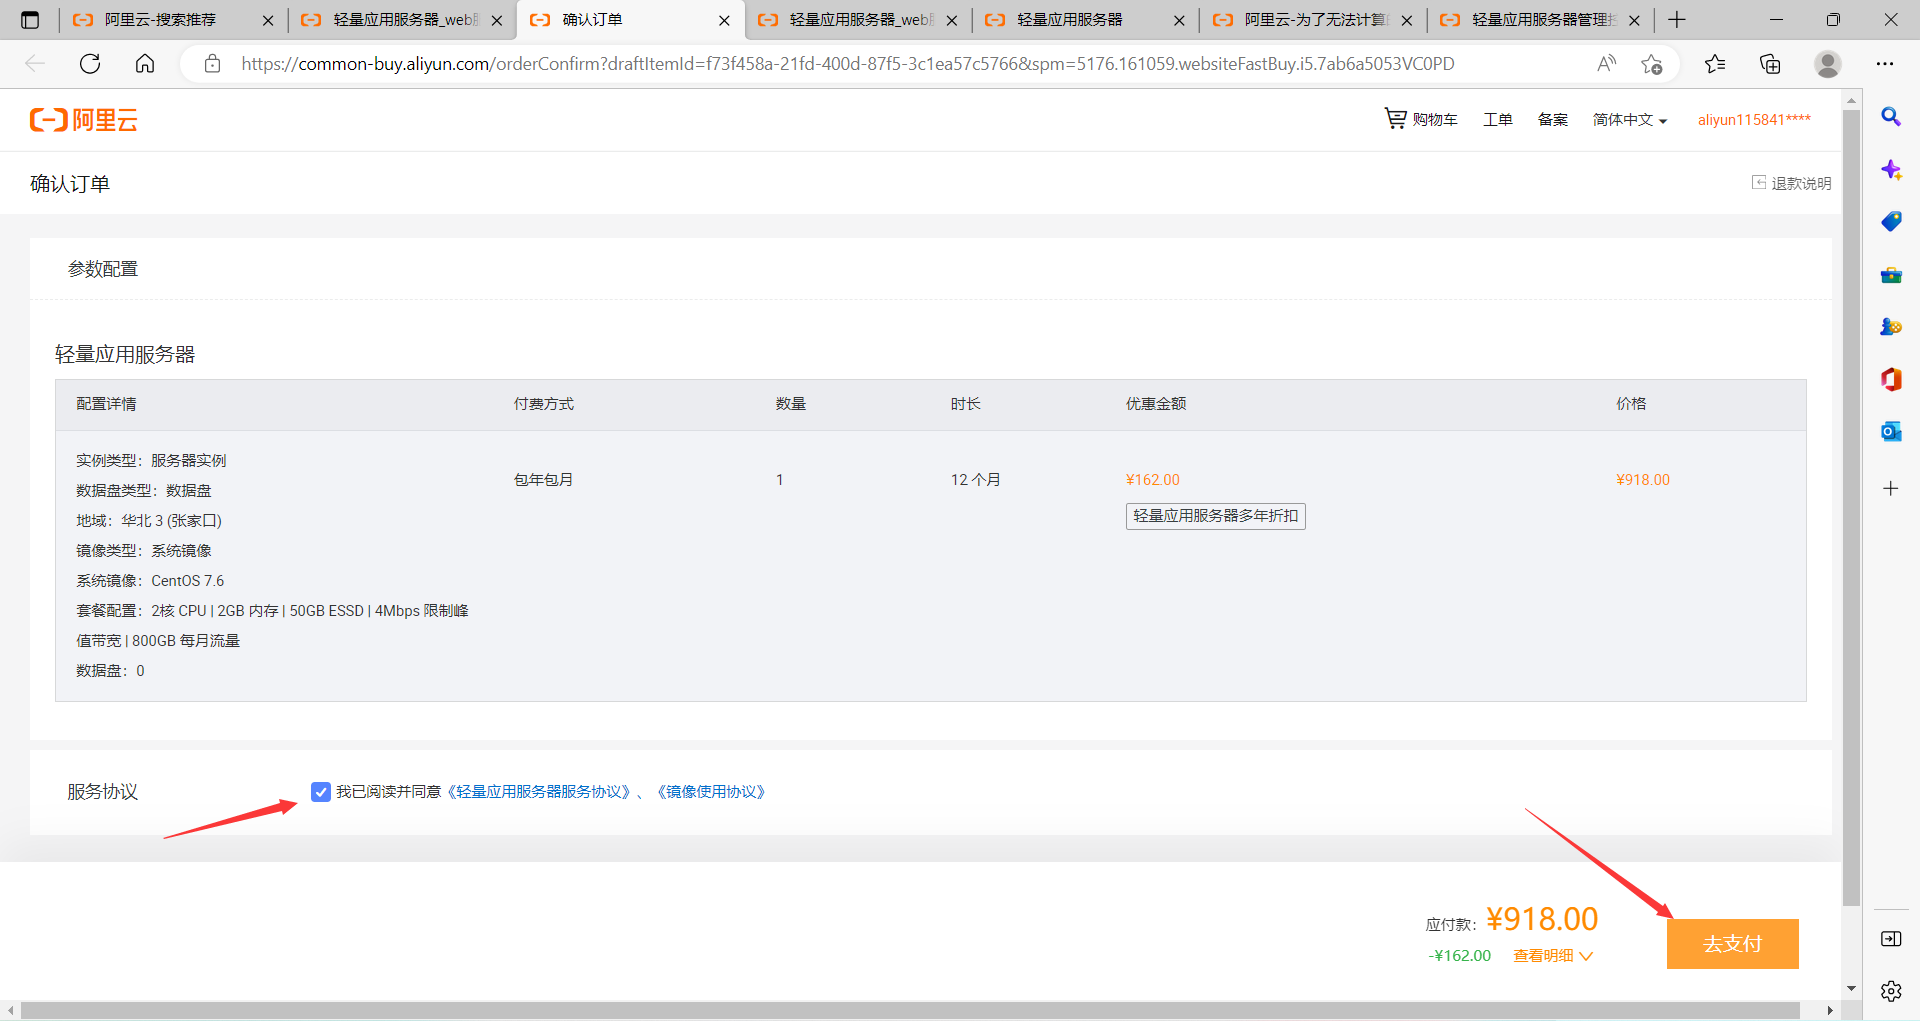1920x1021 pixels.
Task: Uncheck the service agreement checkbox
Action: tap(321, 792)
